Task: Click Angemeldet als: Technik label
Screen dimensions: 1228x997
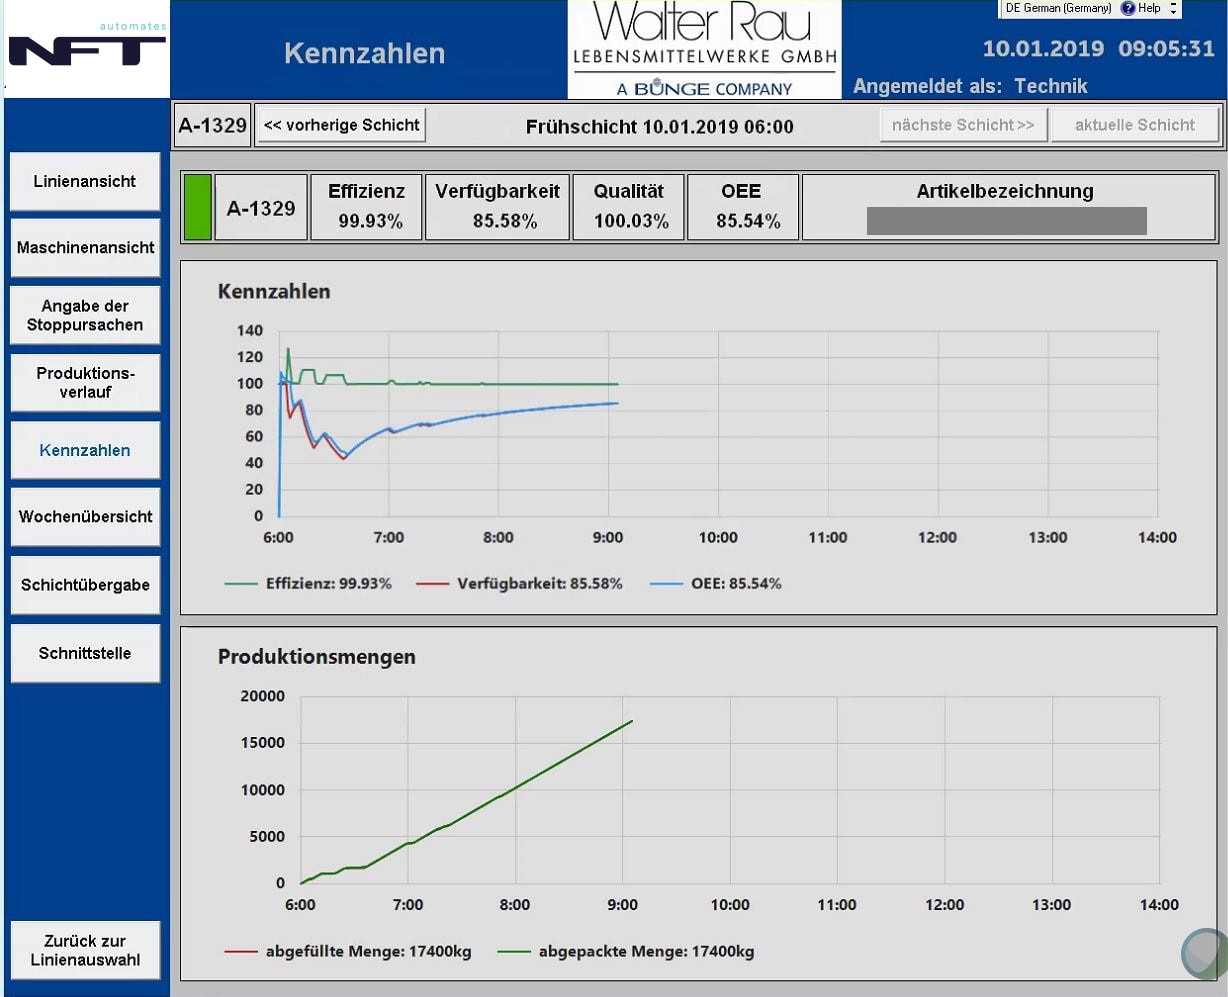Action: (x=970, y=86)
